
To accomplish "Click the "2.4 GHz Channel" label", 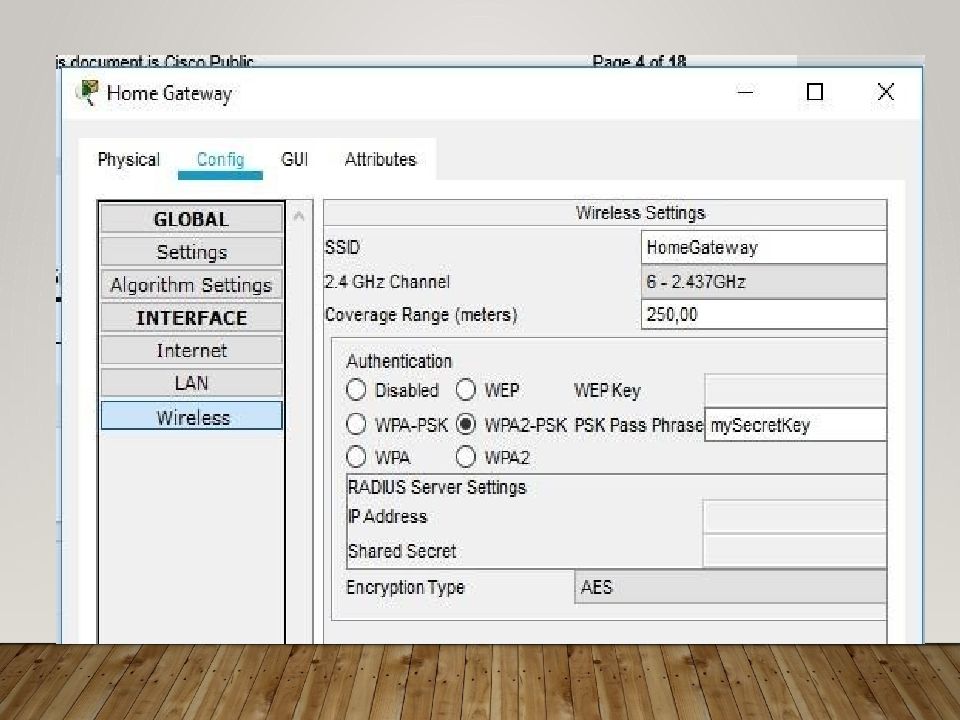I will [x=387, y=282].
